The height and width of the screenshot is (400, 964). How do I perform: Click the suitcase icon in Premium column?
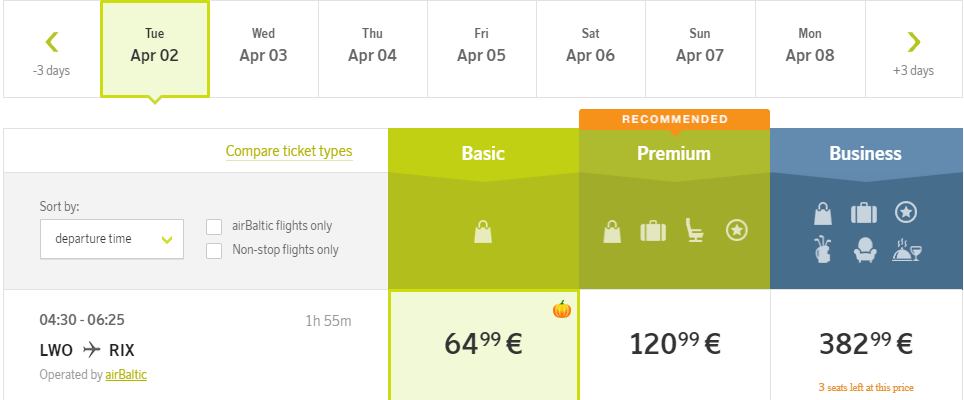[653, 232]
